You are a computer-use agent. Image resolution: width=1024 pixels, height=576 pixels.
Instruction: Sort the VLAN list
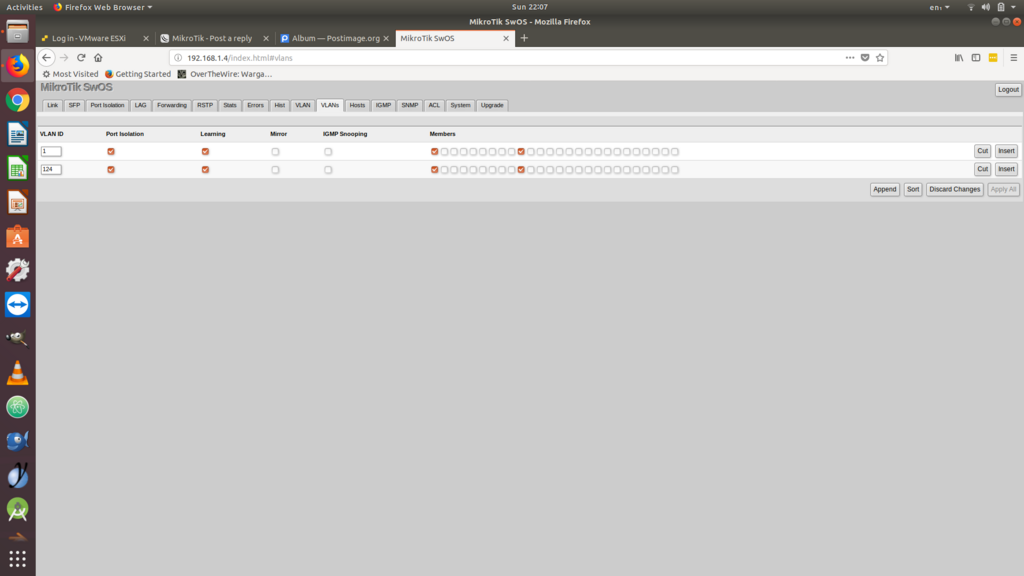913,189
